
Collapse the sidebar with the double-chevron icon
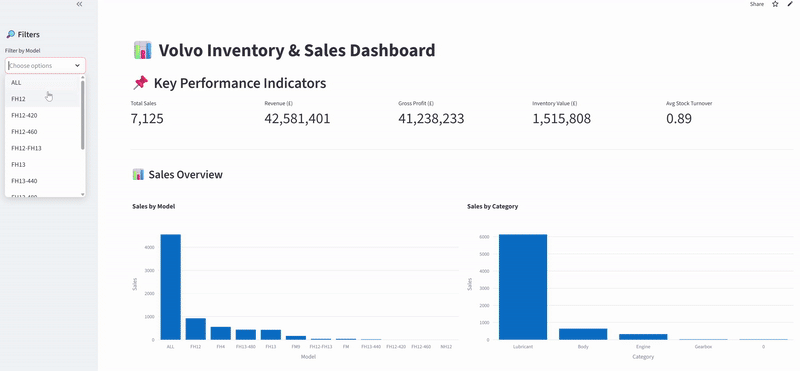coord(79,4)
